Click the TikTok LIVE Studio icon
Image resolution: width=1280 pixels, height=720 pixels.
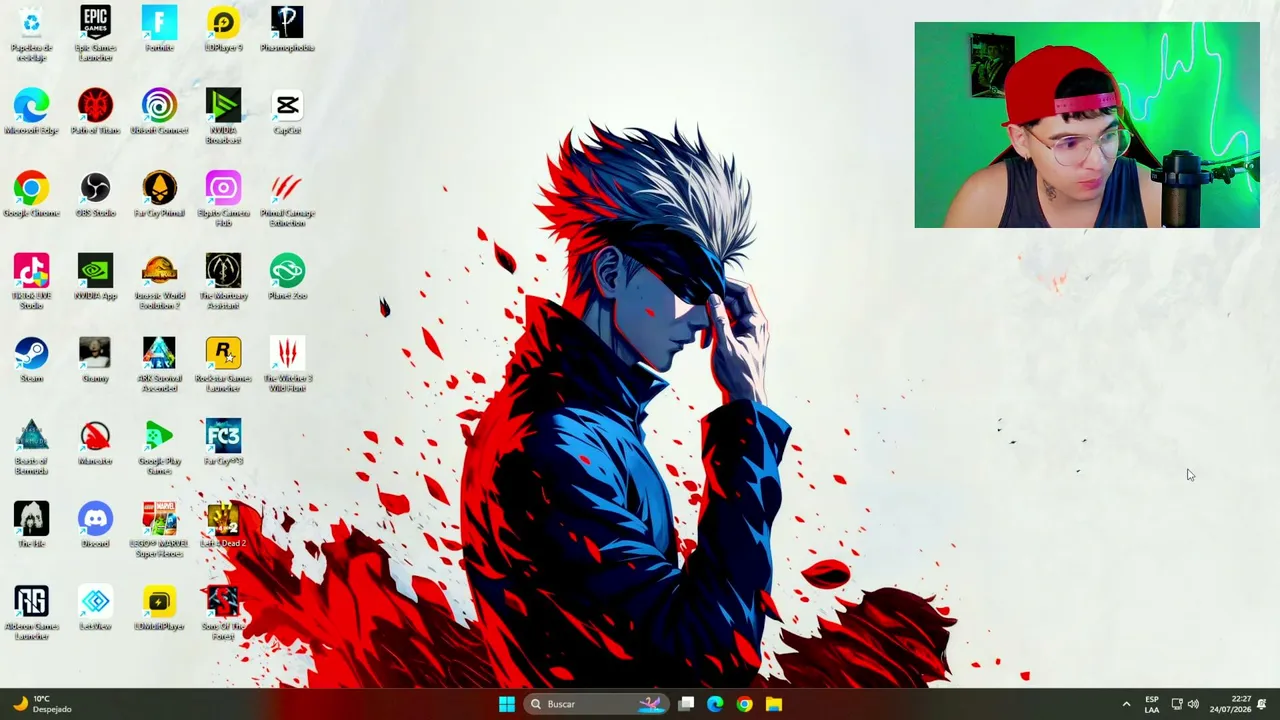pyautogui.click(x=31, y=282)
